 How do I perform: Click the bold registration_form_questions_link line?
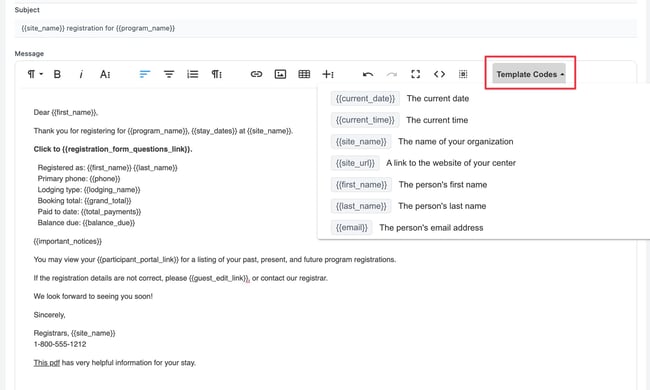113,149
